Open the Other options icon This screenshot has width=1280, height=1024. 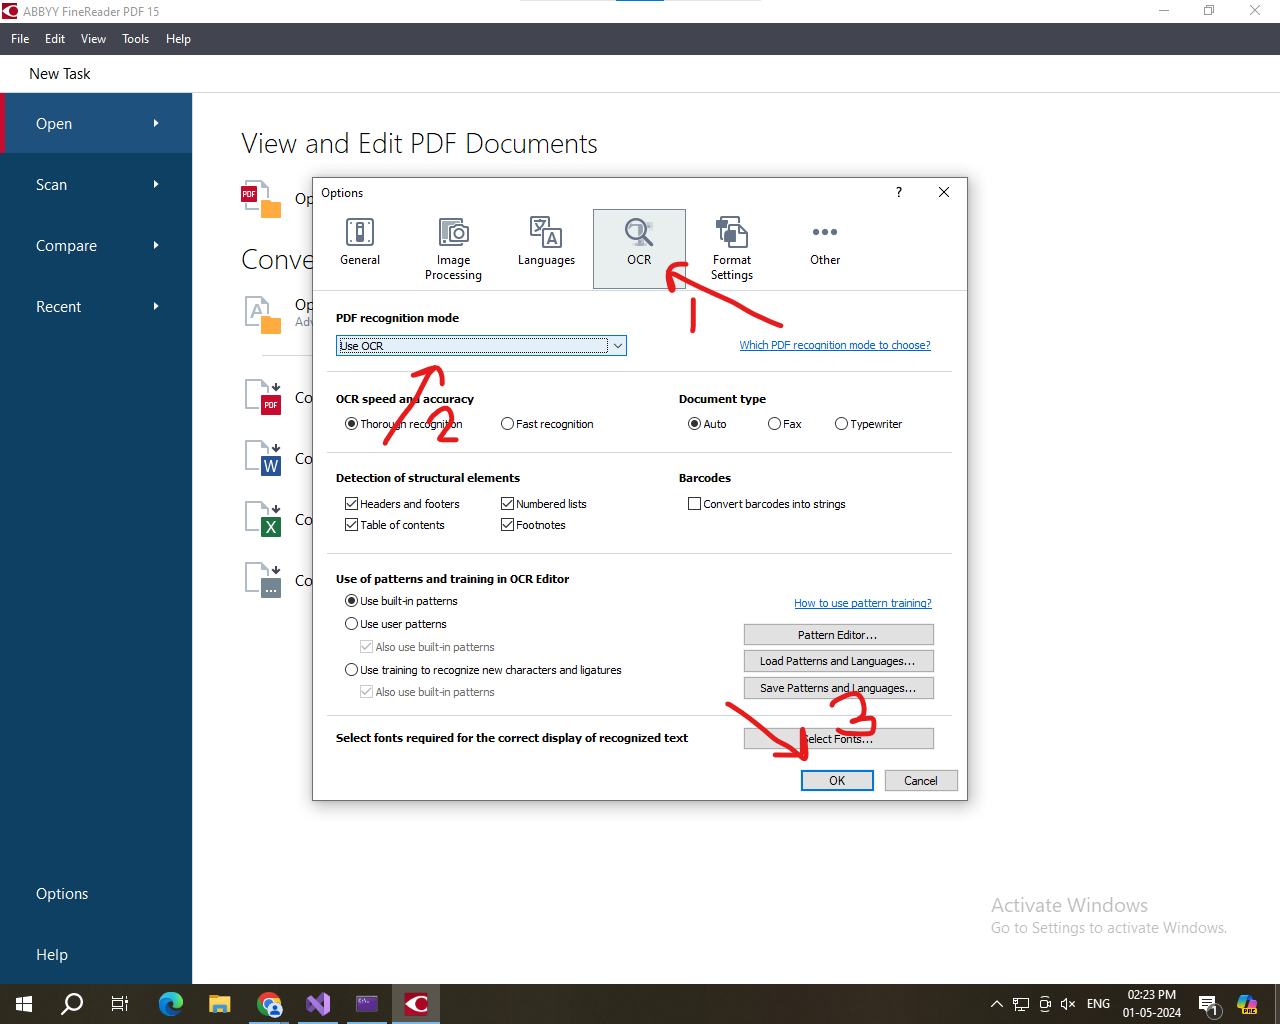point(825,232)
